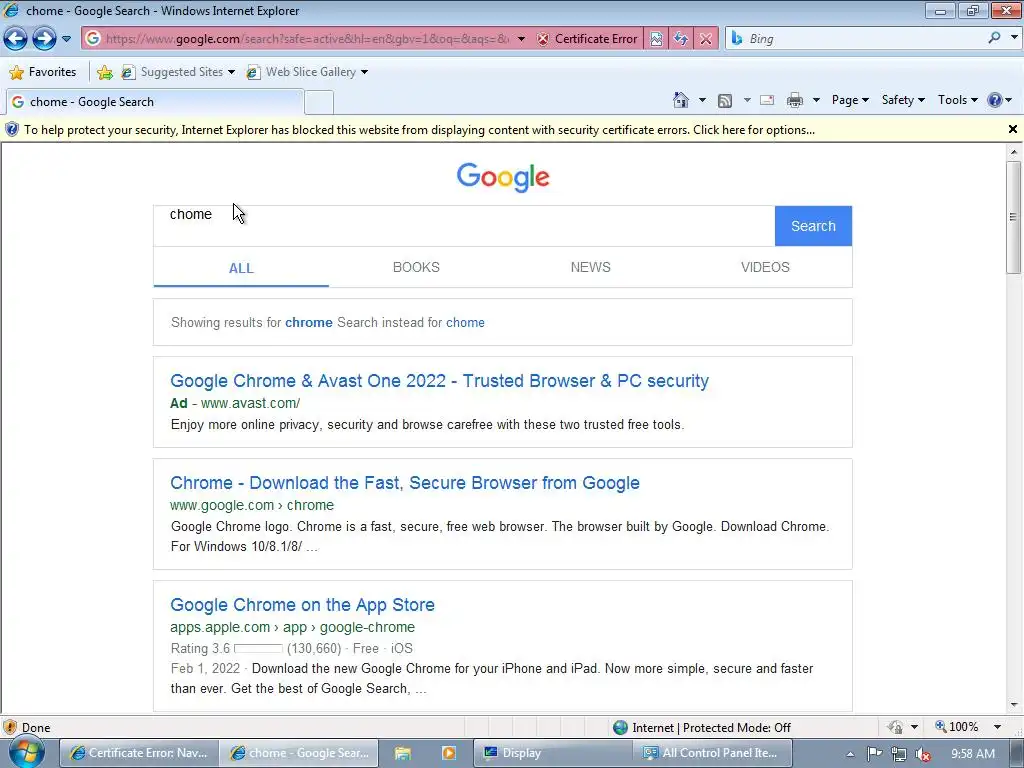Click the Certificate Error shield in address bar
Image resolution: width=1024 pixels, height=768 pixels.
587,39
